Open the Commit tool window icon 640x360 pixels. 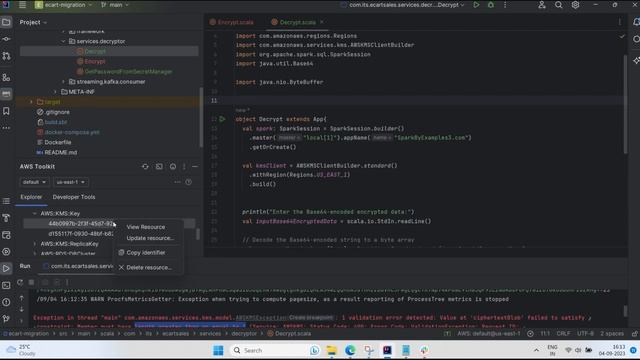[x=6, y=39]
